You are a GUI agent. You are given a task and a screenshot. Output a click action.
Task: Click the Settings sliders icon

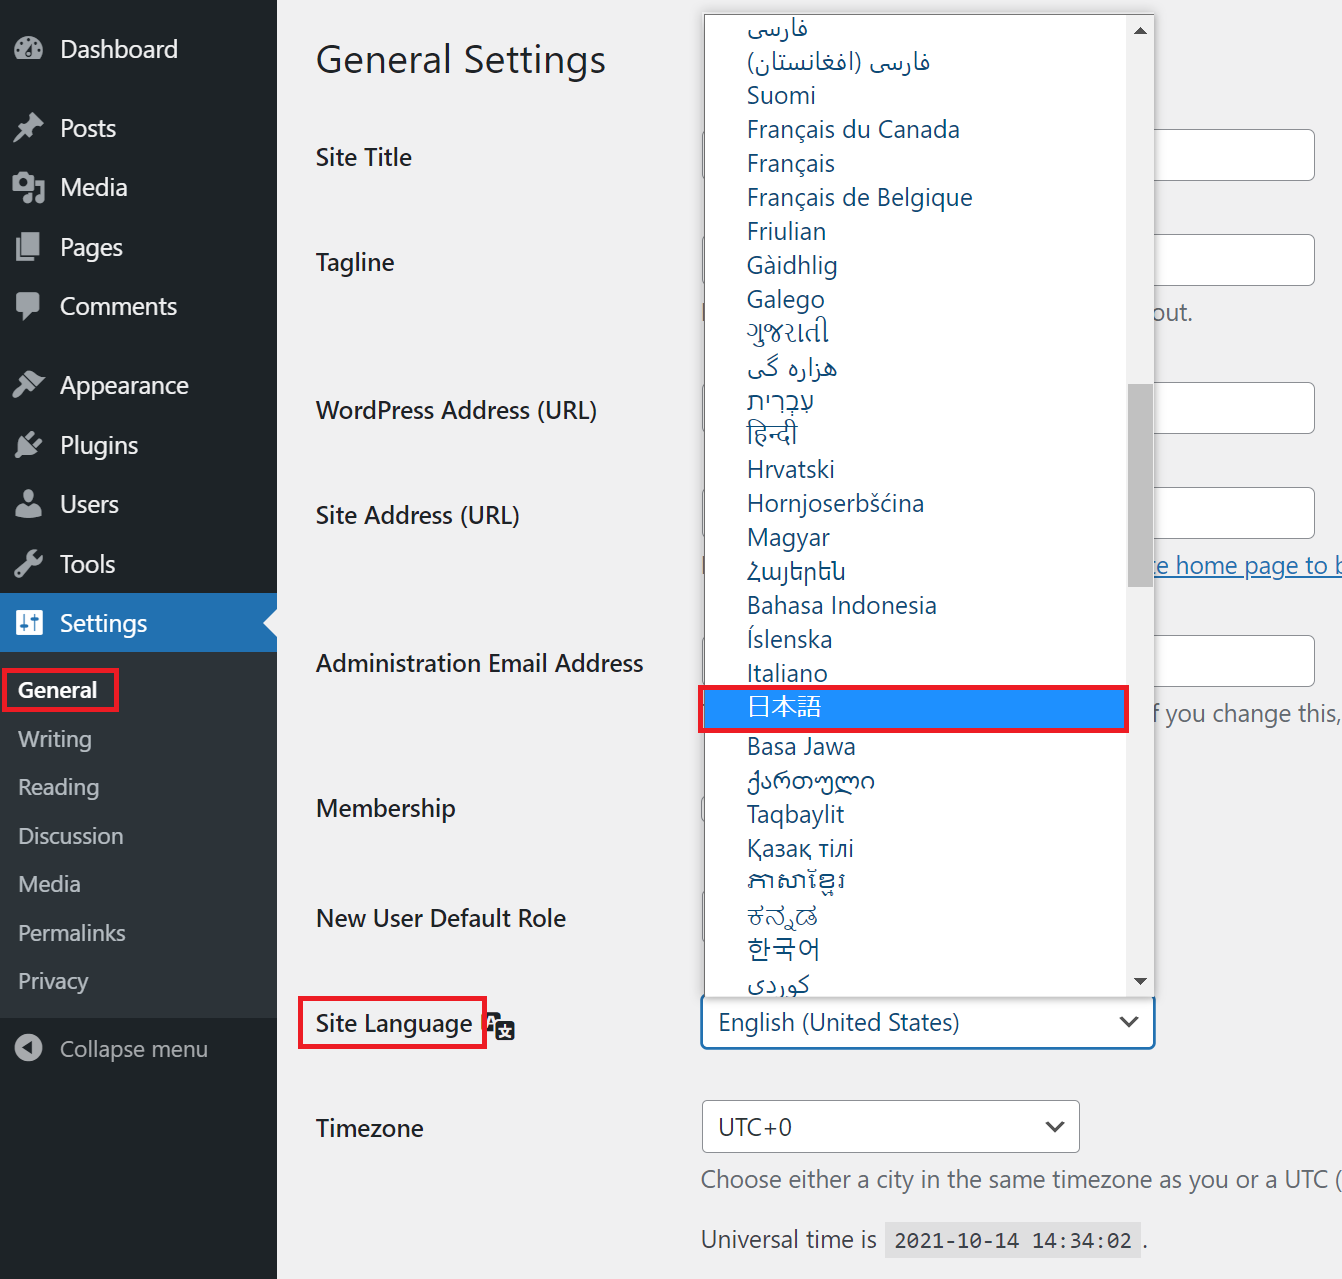tap(29, 623)
